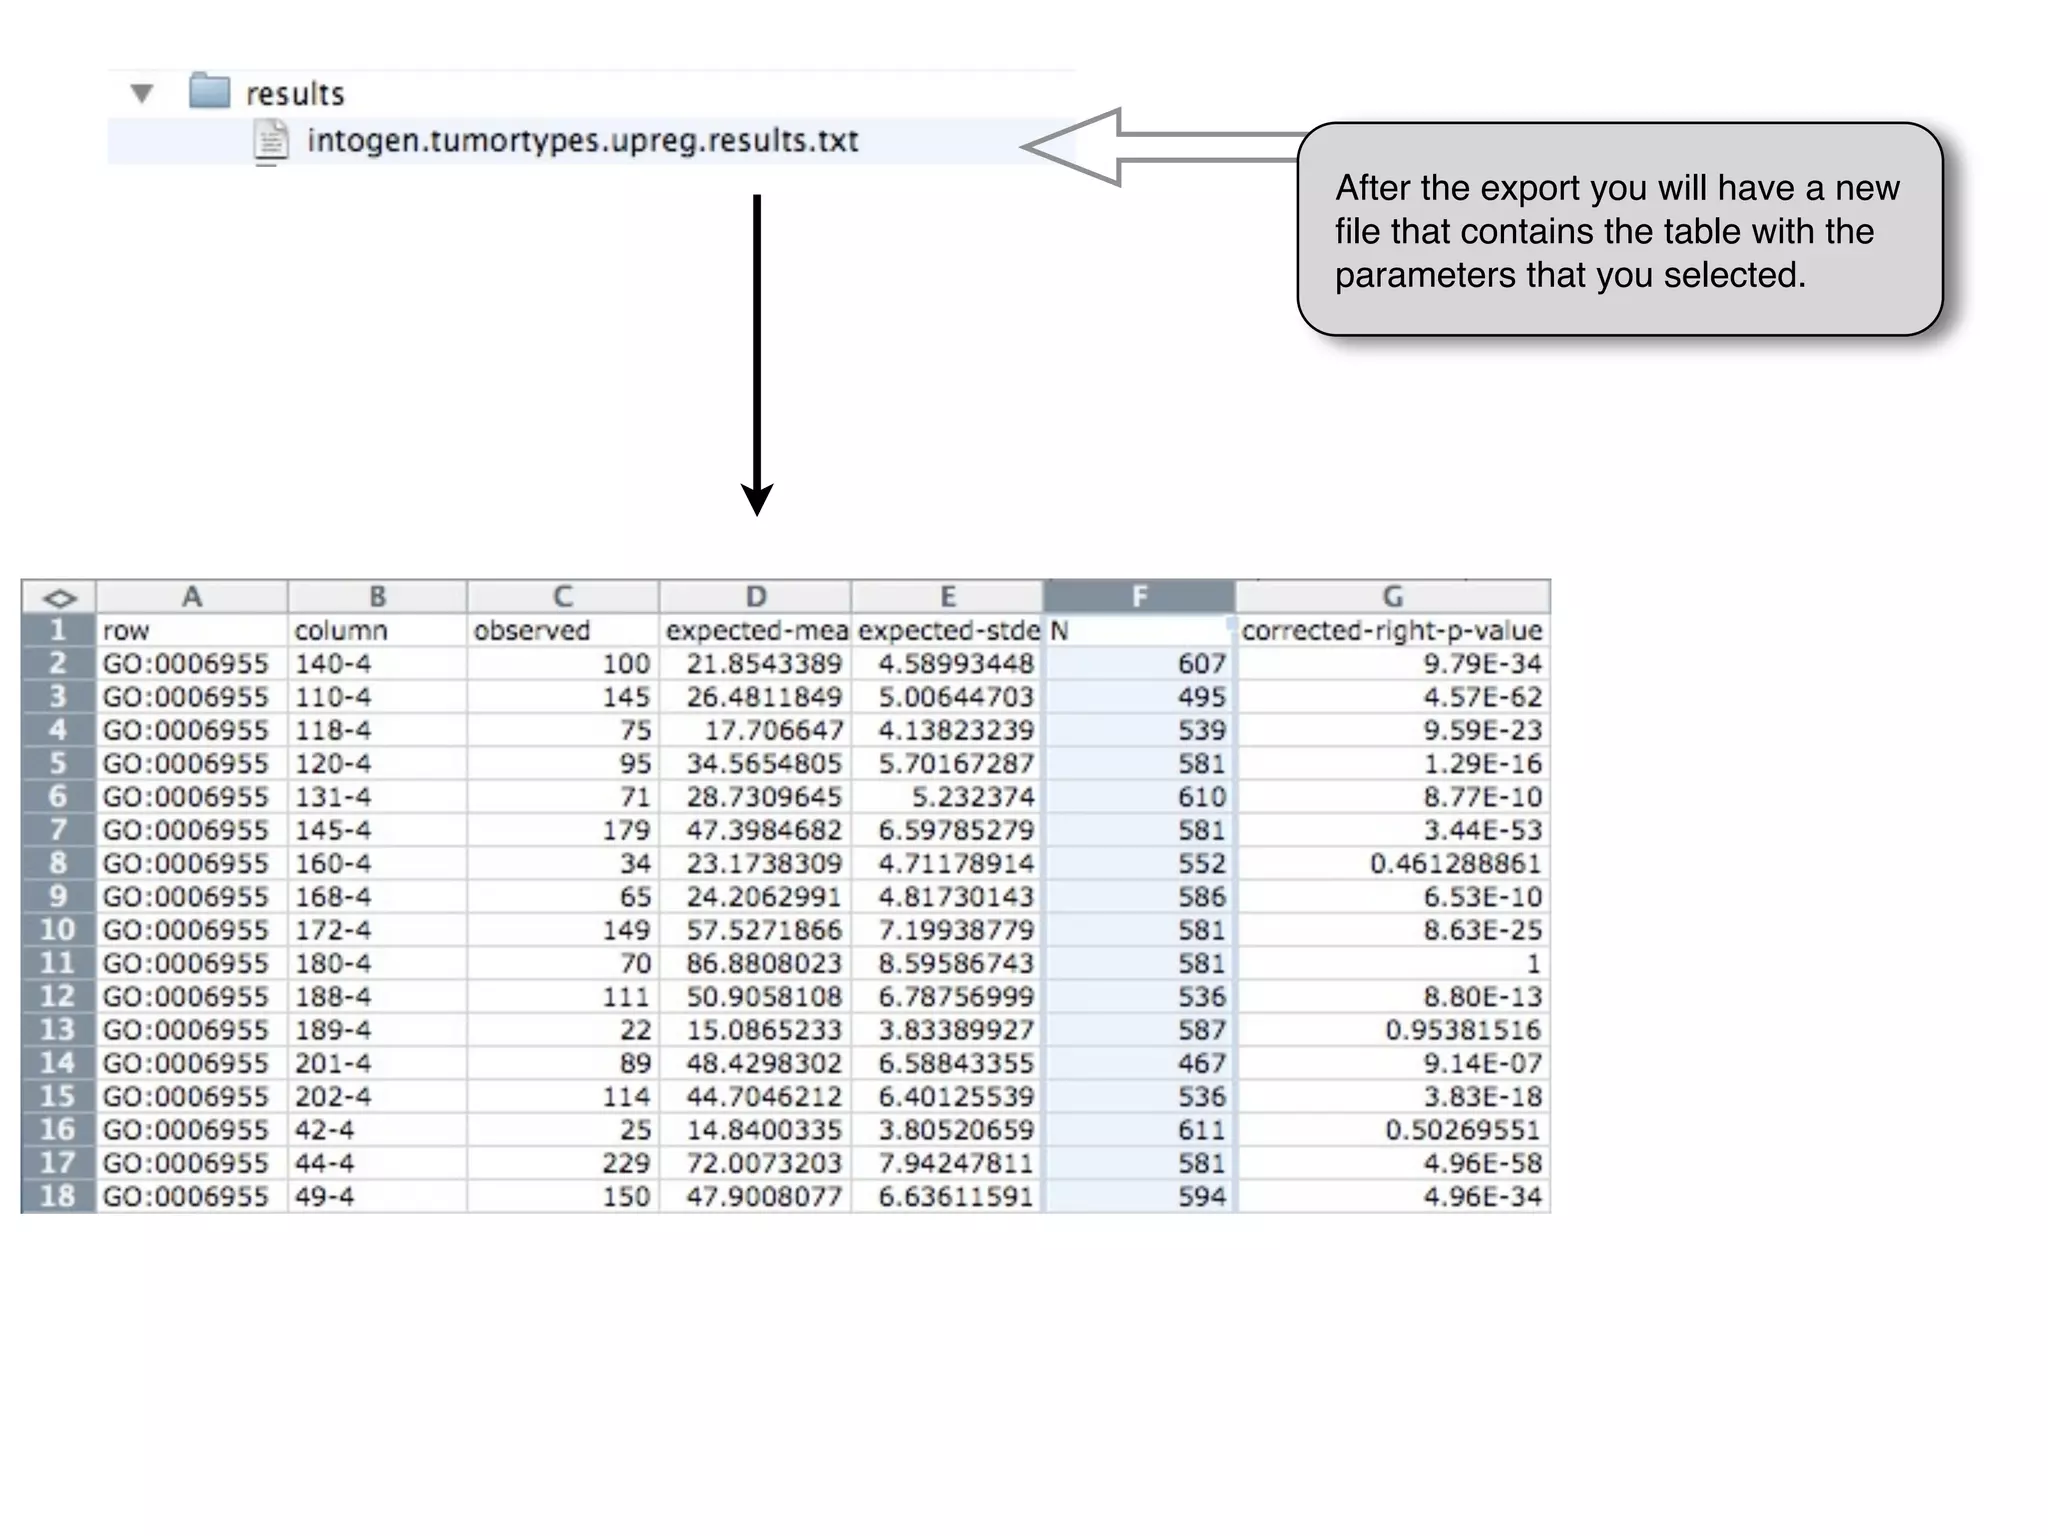The width and height of the screenshot is (2048, 1536).
Task: Select row 2 header
Action: tap(59, 663)
